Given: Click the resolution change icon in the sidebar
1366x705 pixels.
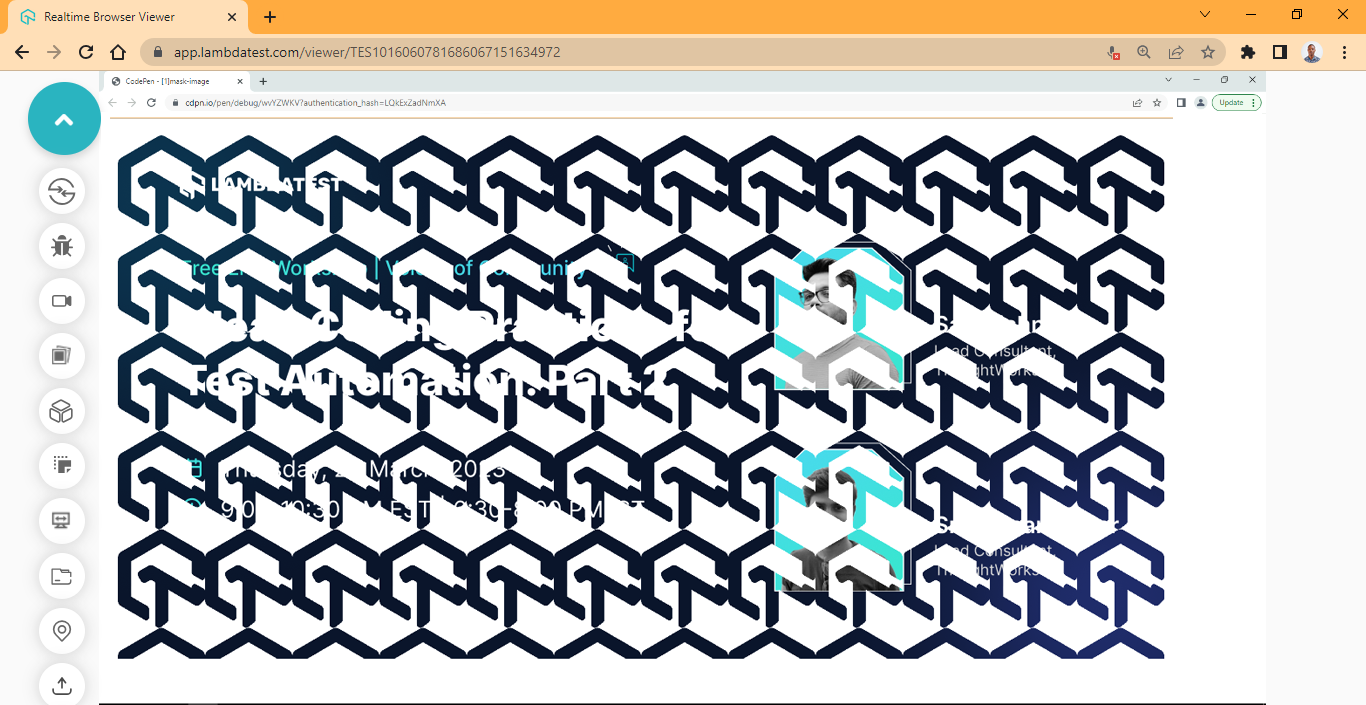Looking at the screenshot, I should click(x=62, y=465).
